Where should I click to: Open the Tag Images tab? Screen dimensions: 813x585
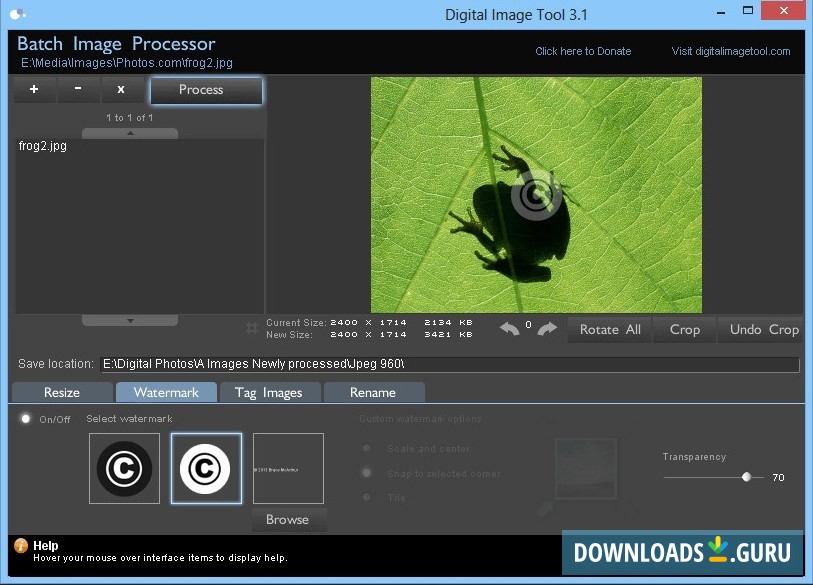coord(269,392)
